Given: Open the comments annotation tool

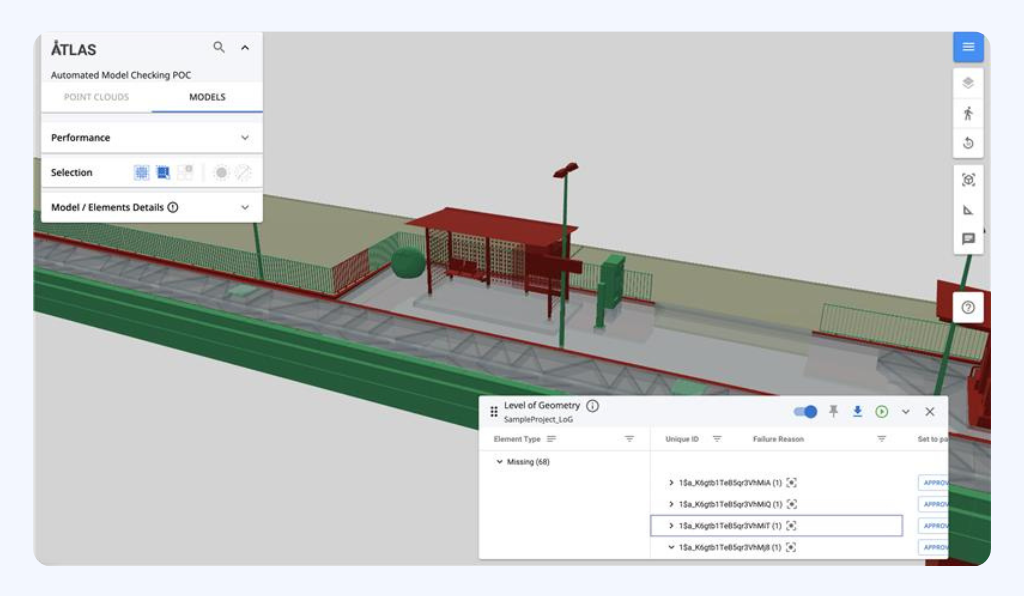Looking at the screenshot, I should pyautogui.click(x=967, y=239).
